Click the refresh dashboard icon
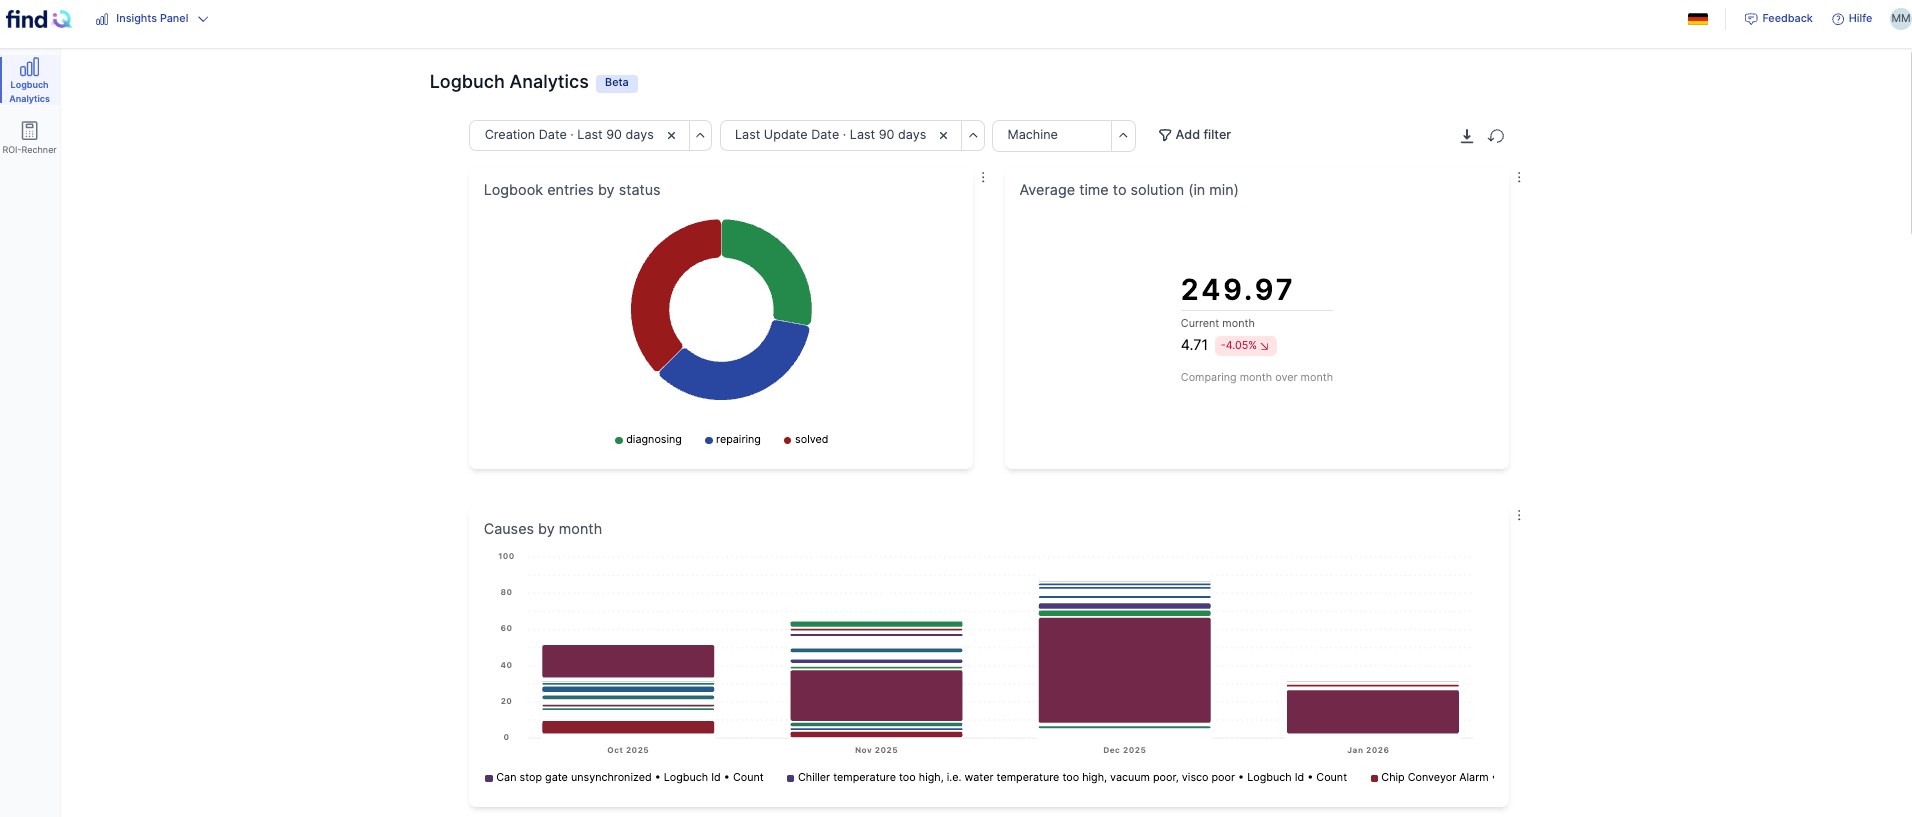Image resolution: width=1912 pixels, height=817 pixels. coord(1496,136)
